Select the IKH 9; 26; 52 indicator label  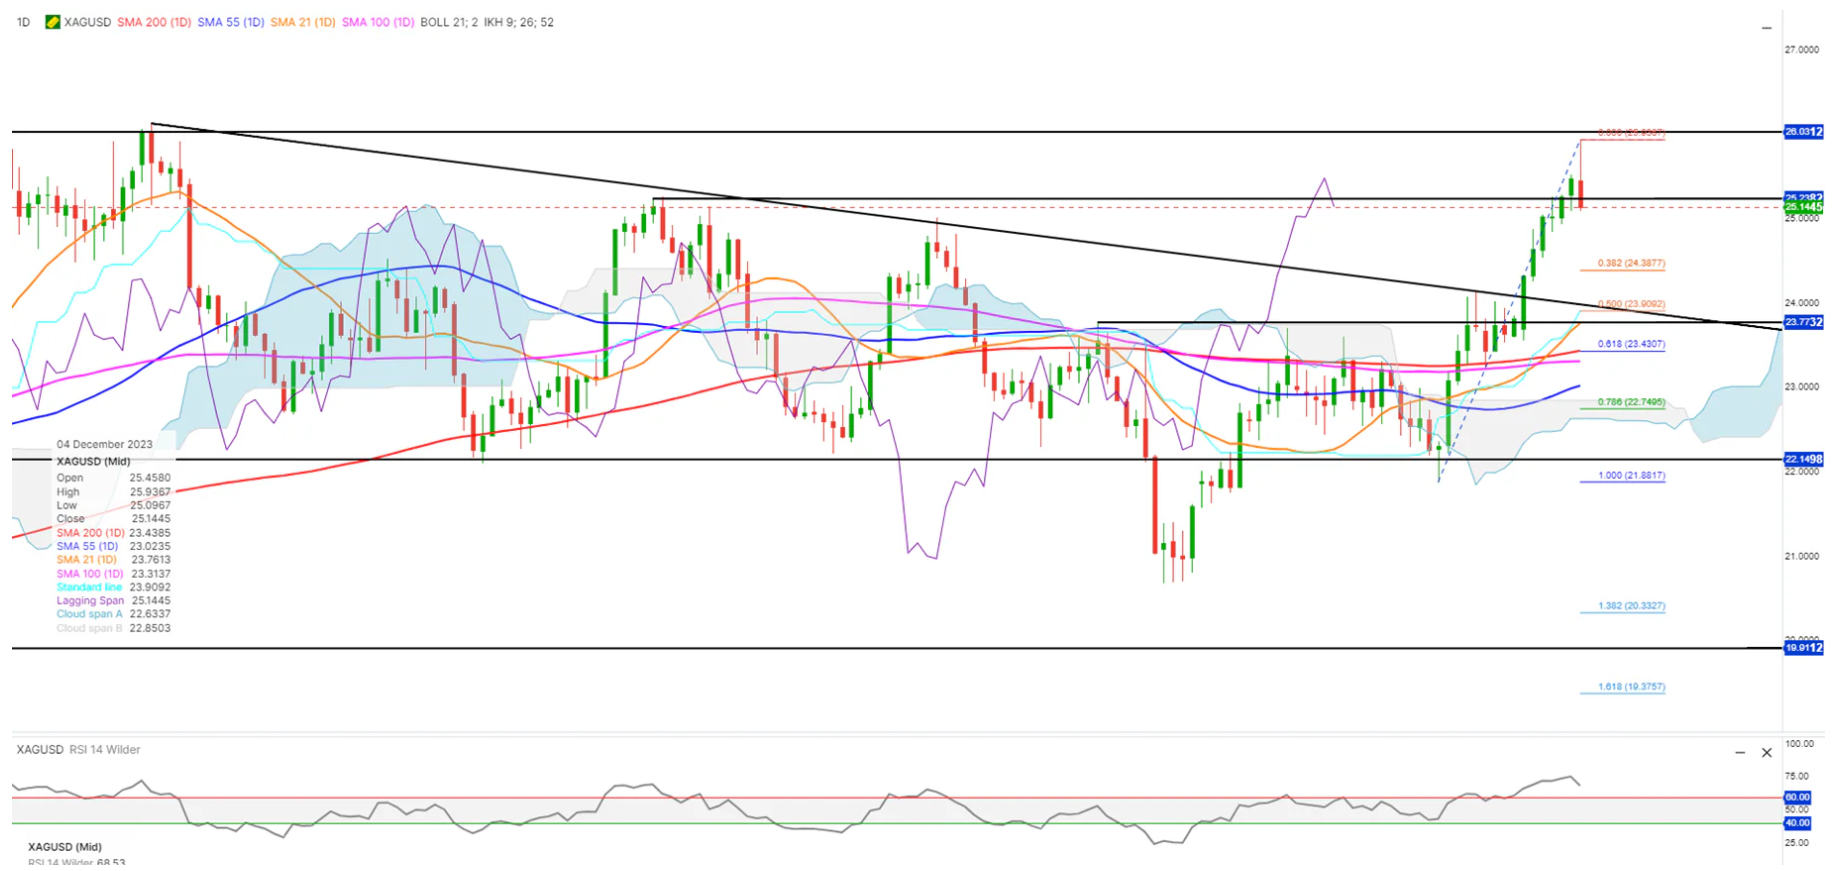click(518, 22)
